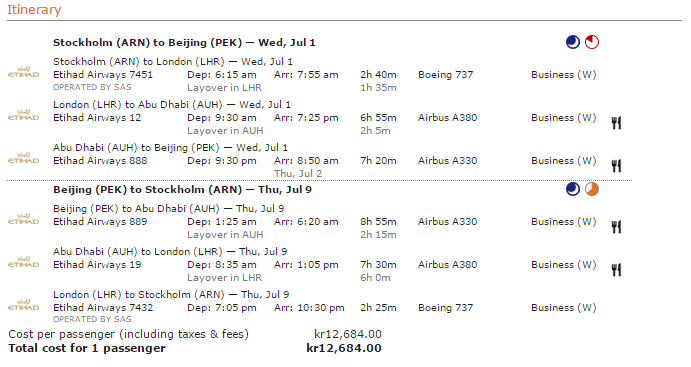Click Etihad Airways 19 flight number
The width and height of the screenshot is (691, 367).
coord(97,264)
